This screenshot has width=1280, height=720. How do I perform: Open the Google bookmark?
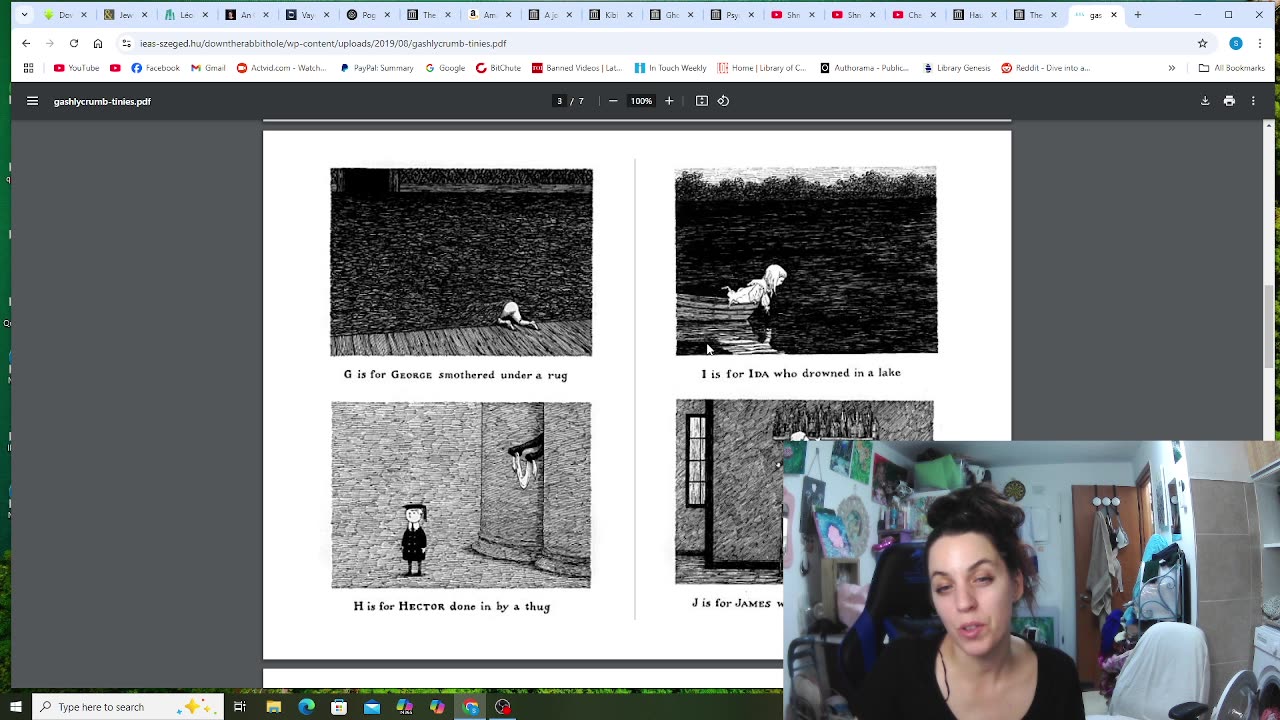[445, 68]
